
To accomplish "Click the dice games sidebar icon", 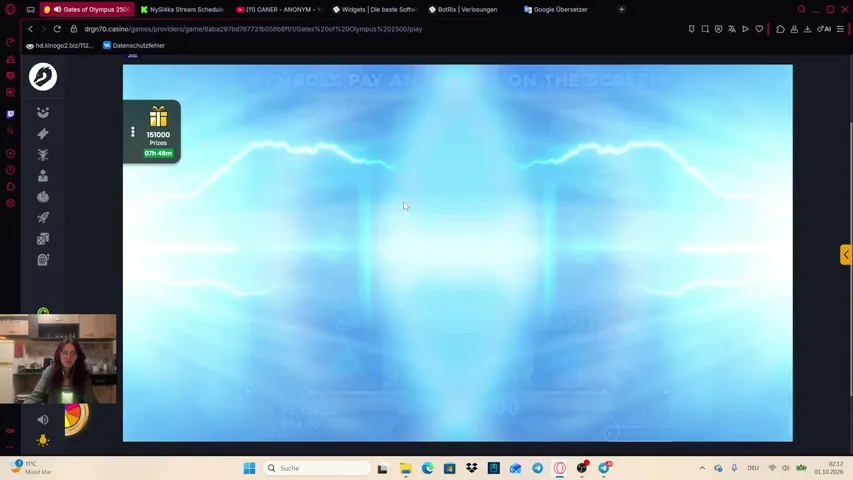I will click(43, 238).
